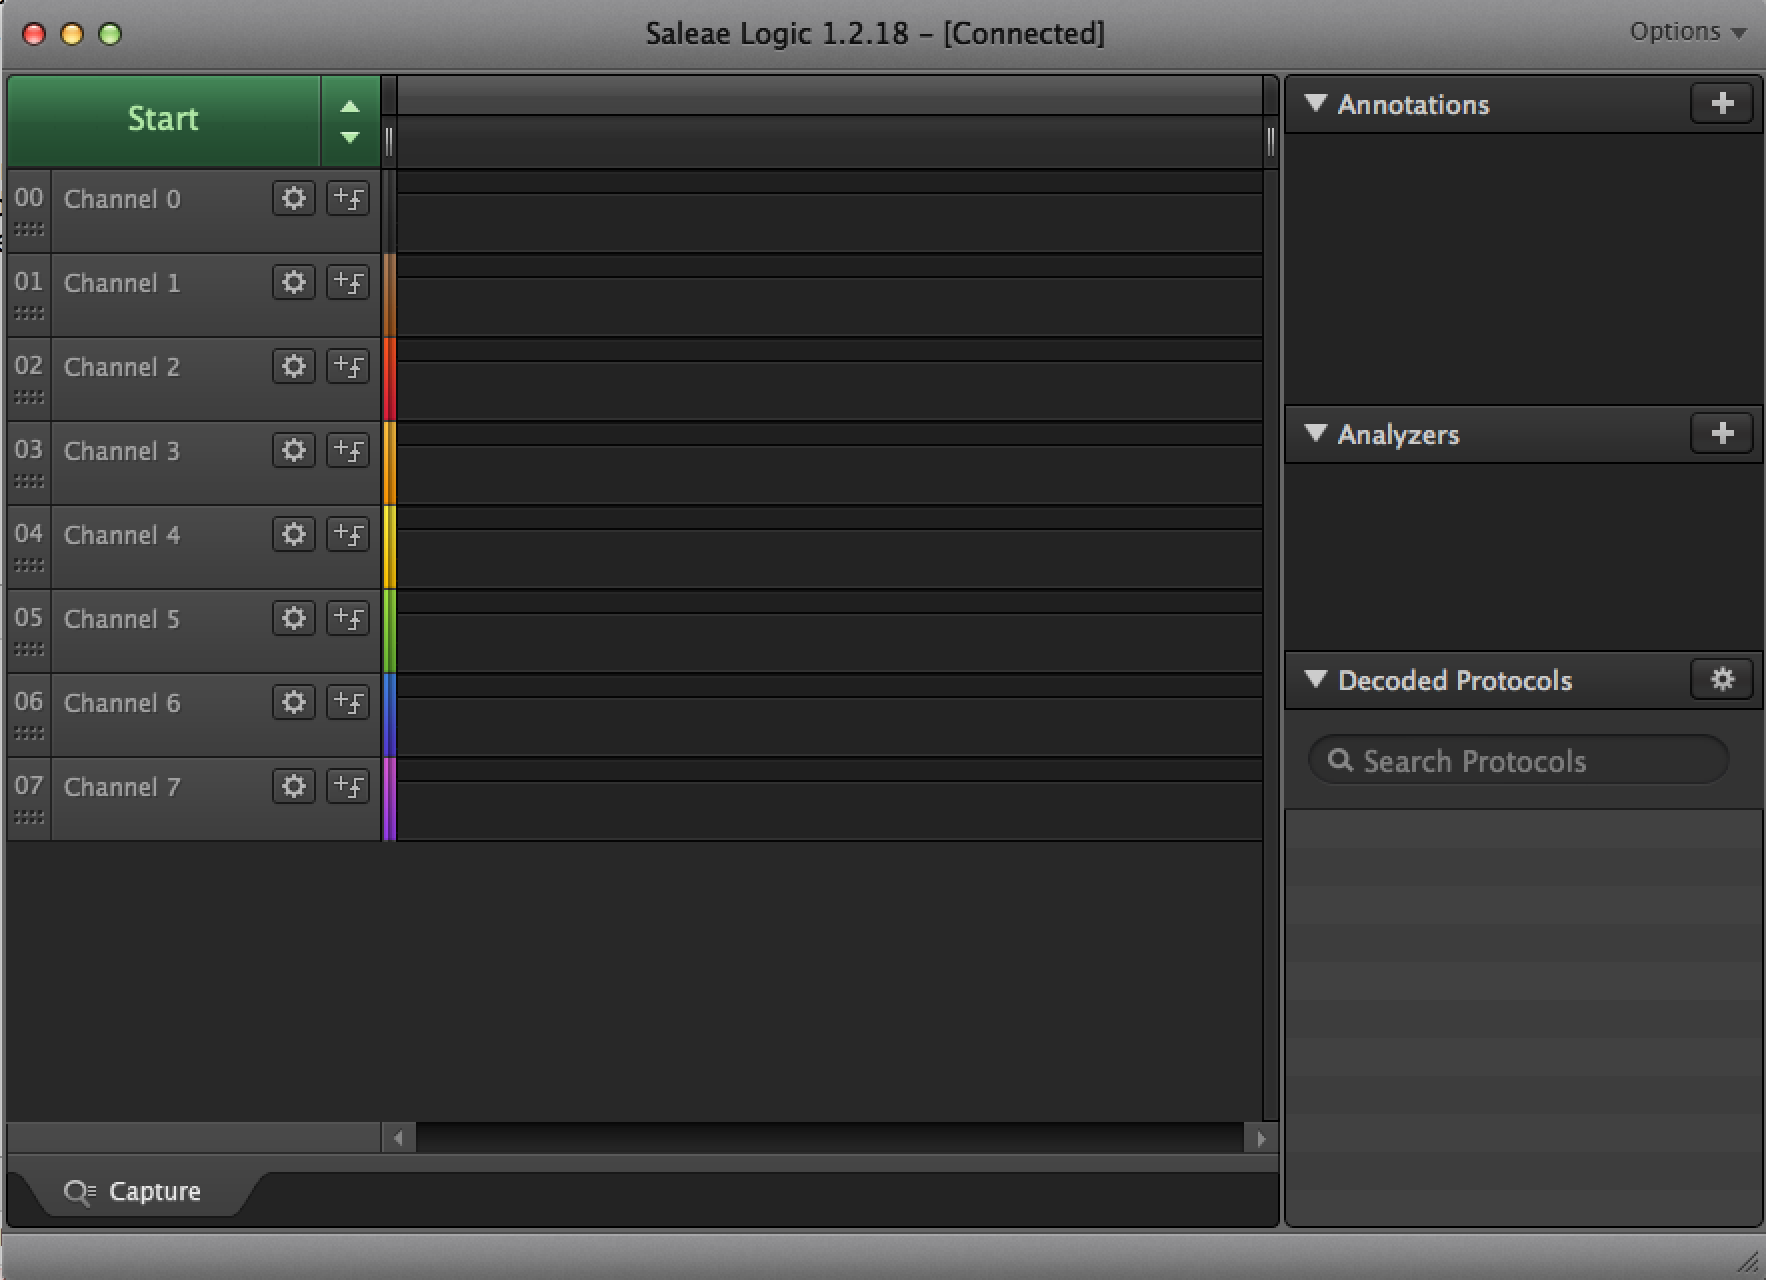The height and width of the screenshot is (1280, 1766).
Task: Set trigger on Channel 7
Action: [x=348, y=786]
